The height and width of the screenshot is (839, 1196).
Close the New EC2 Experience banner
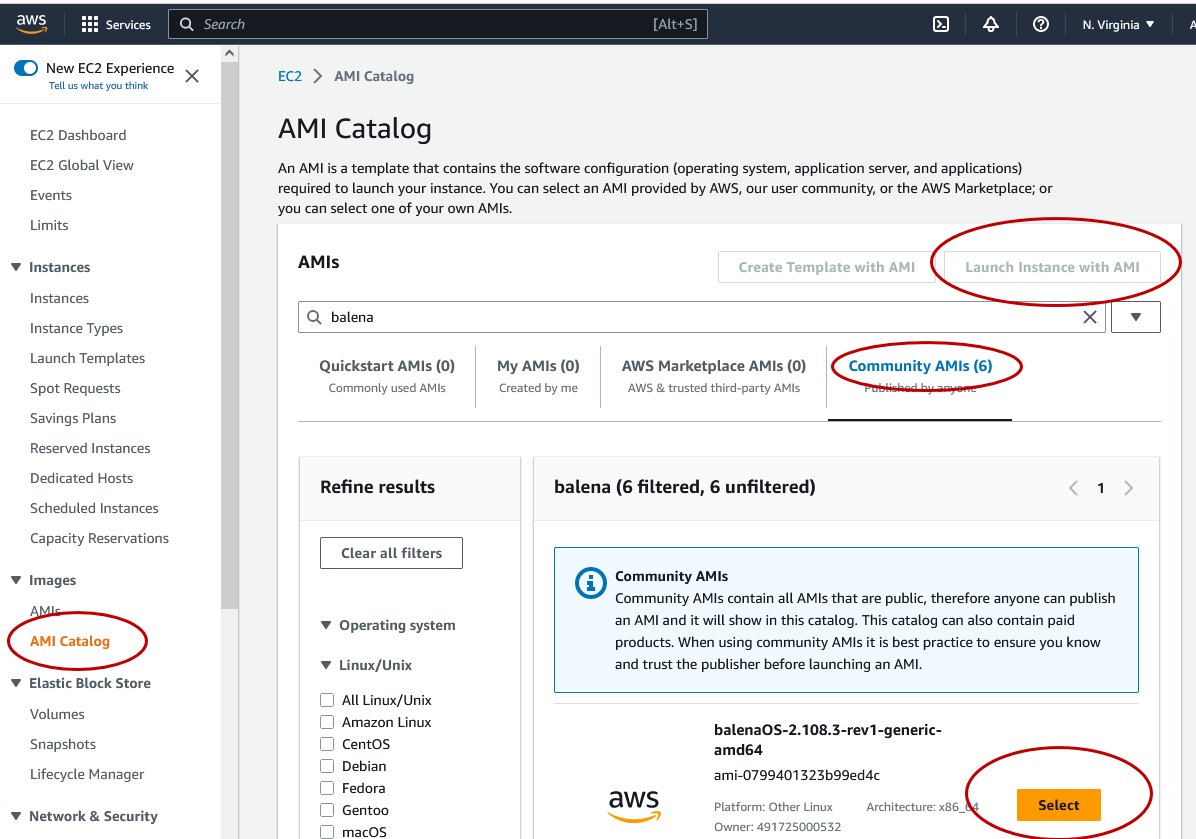tap(192, 76)
